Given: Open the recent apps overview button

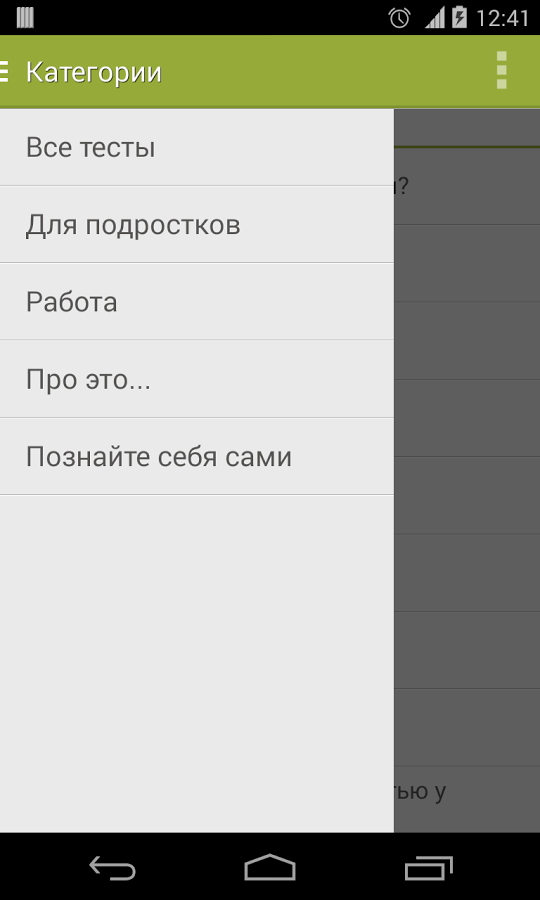Looking at the screenshot, I should 428,867.
